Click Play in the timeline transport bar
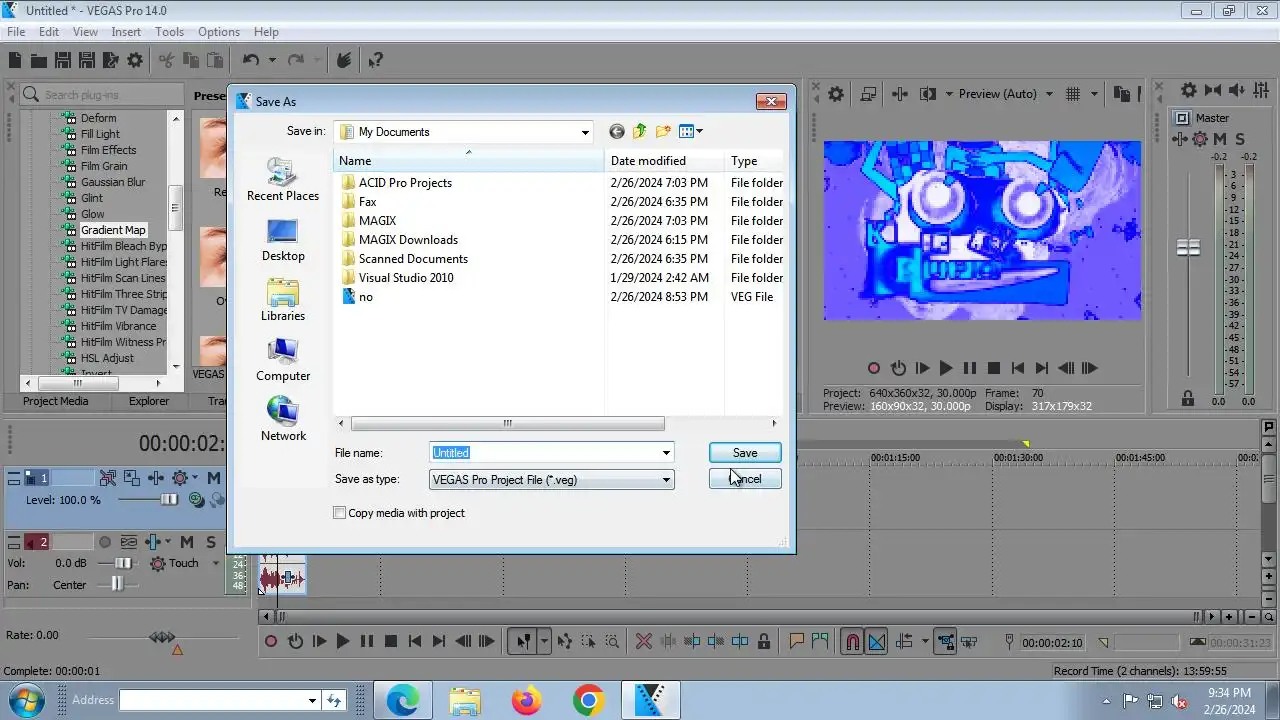Screen dimensions: 1280x720 [343, 642]
